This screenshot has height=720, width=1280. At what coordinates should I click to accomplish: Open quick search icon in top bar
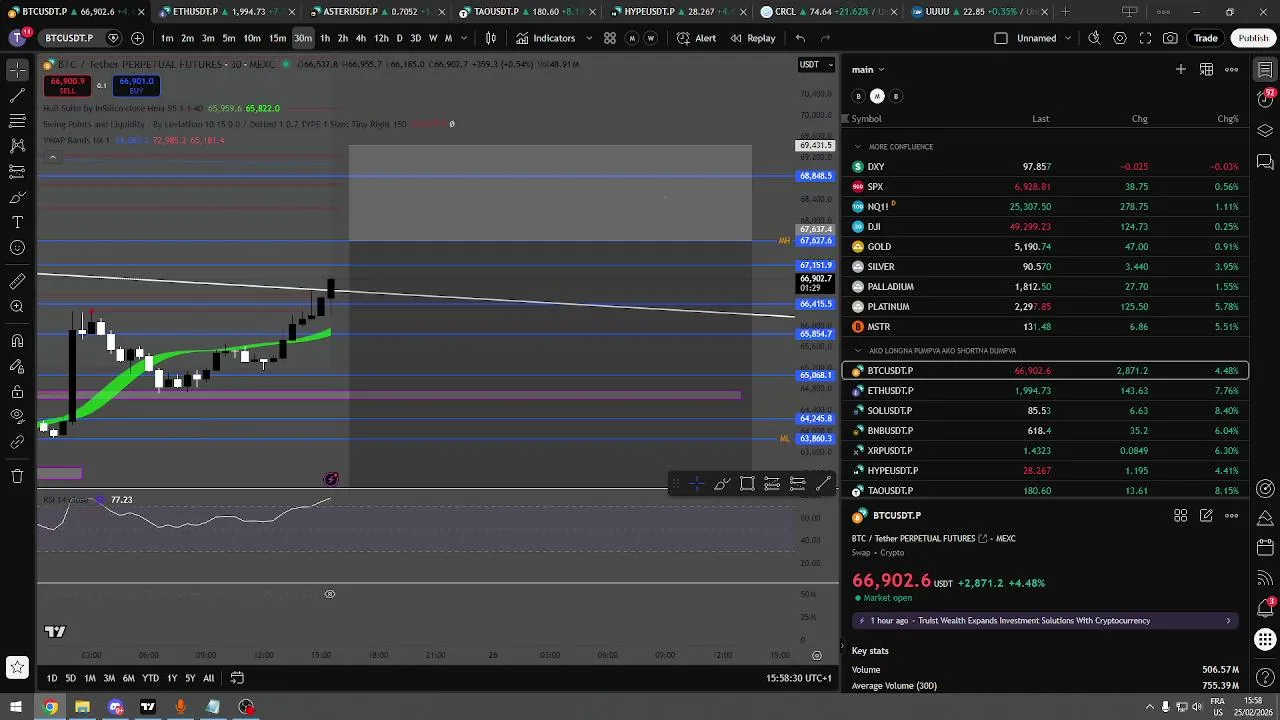1094,38
